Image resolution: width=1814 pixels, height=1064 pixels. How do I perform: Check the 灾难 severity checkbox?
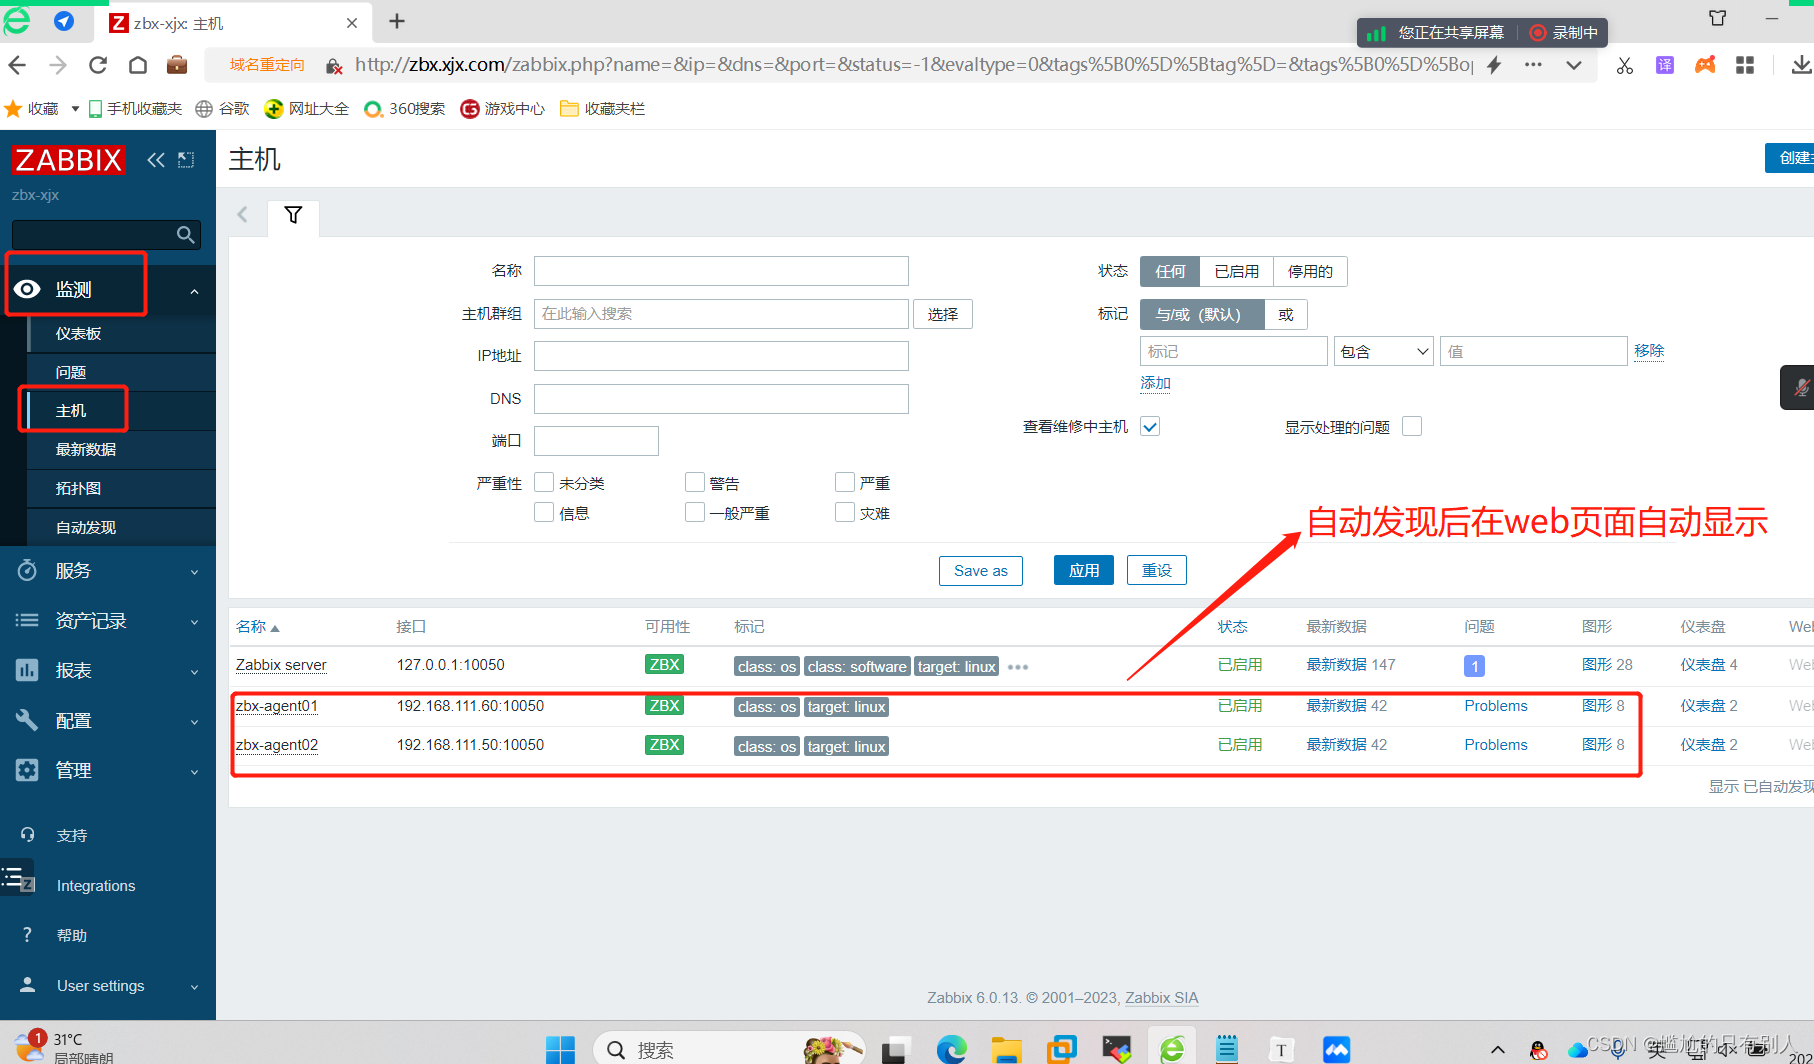pos(845,513)
